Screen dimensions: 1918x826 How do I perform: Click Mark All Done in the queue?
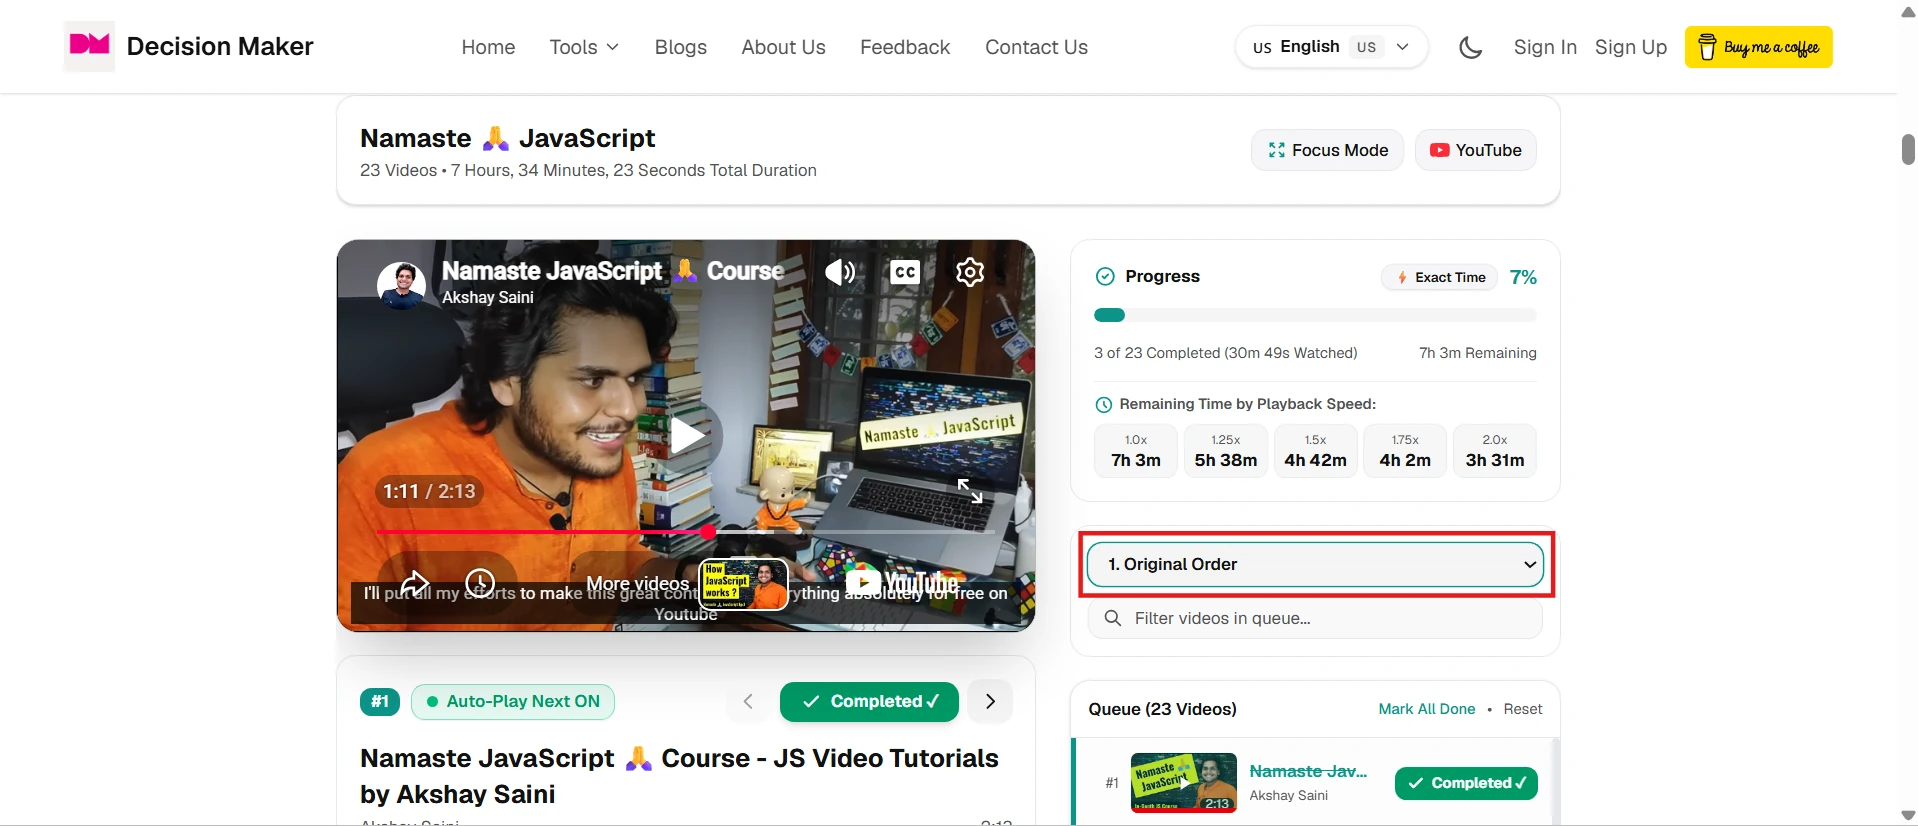point(1427,709)
